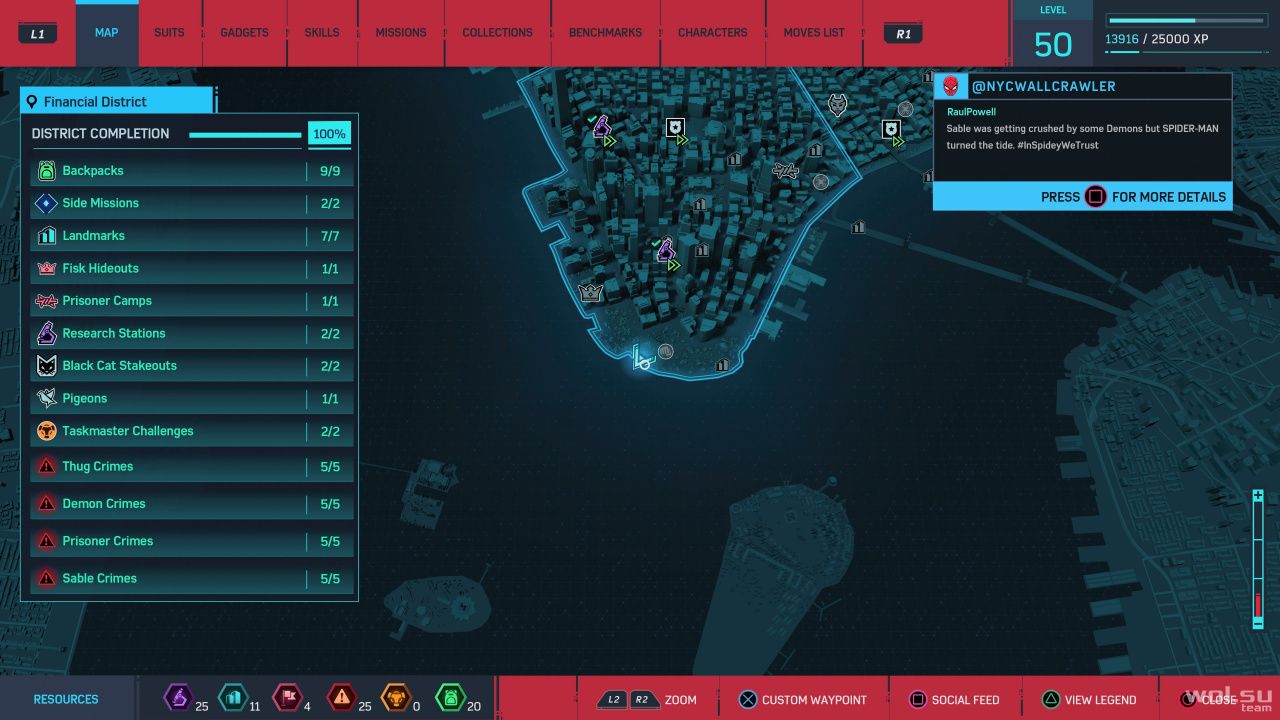The width and height of the screenshot is (1280, 720).
Task: Click the red flag Base token resource icon
Action: [287, 697]
